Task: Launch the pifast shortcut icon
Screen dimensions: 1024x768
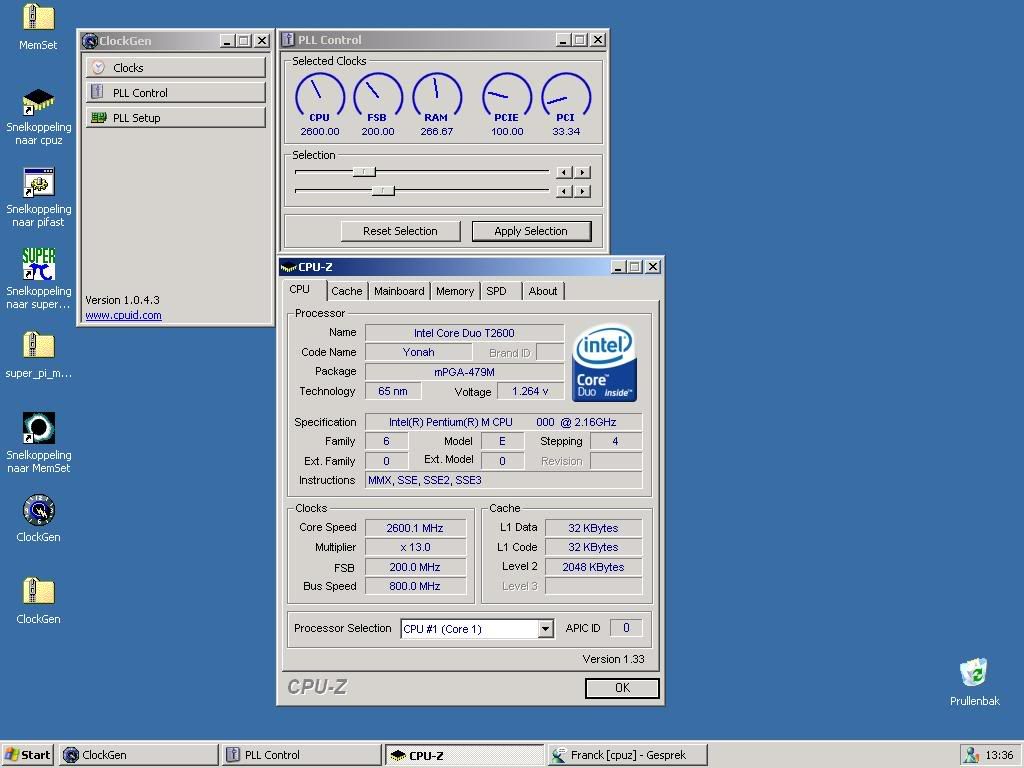Action: click(x=38, y=184)
